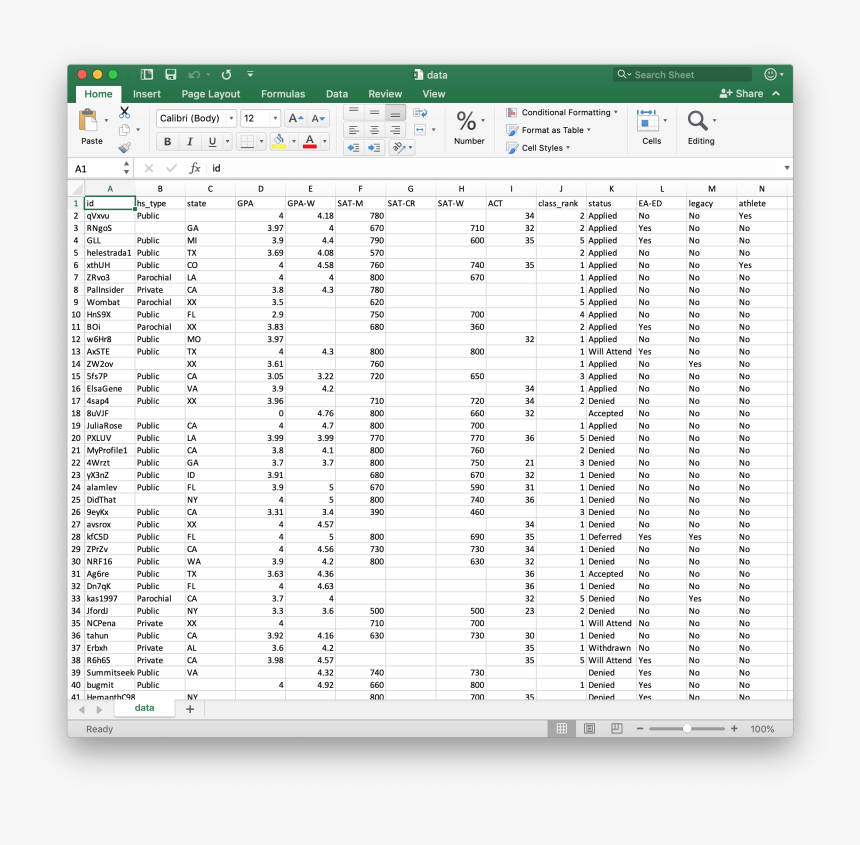Select column K header
This screenshot has width=860, height=845.
pyautogui.click(x=611, y=189)
